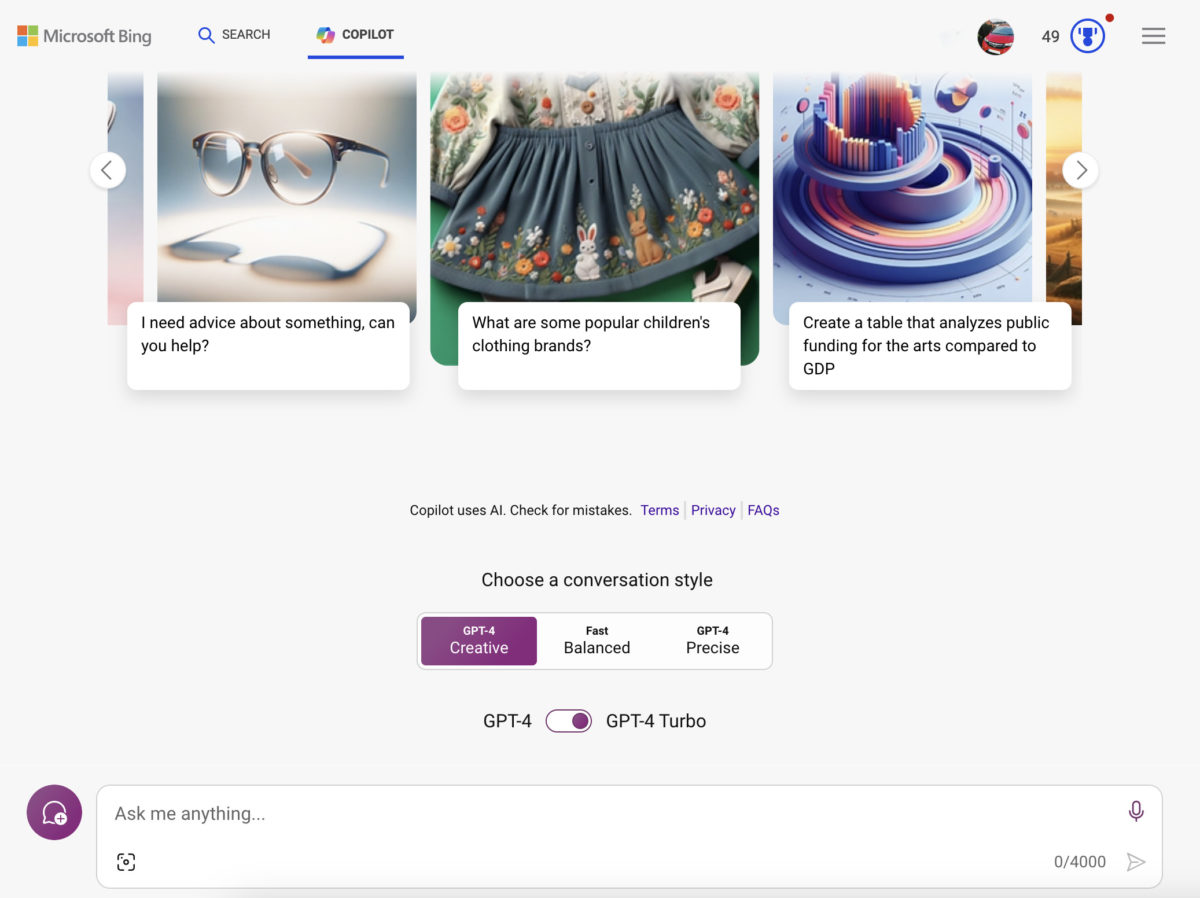Open the Rewards trophy icon
1200x898 pixels.
click(x=1087, y=37)
